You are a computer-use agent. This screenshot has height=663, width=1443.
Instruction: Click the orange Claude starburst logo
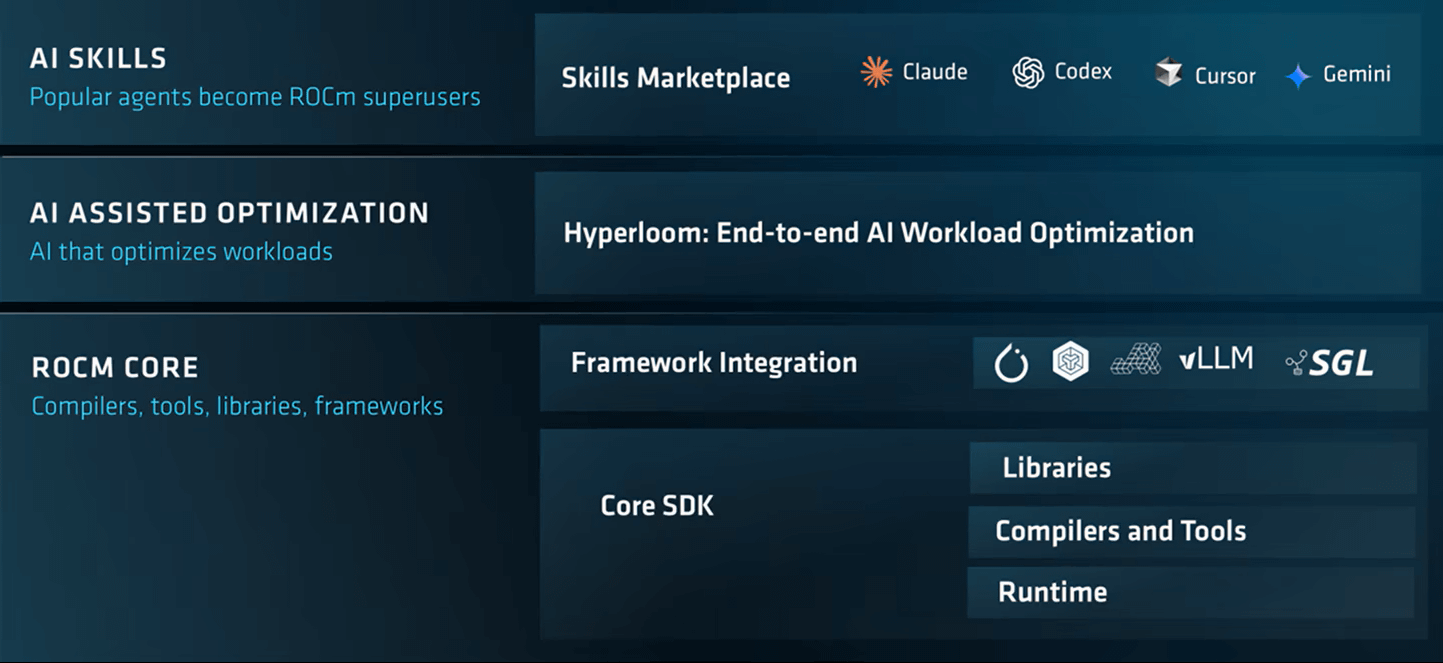pyautogui.click(x=876, y=72)
